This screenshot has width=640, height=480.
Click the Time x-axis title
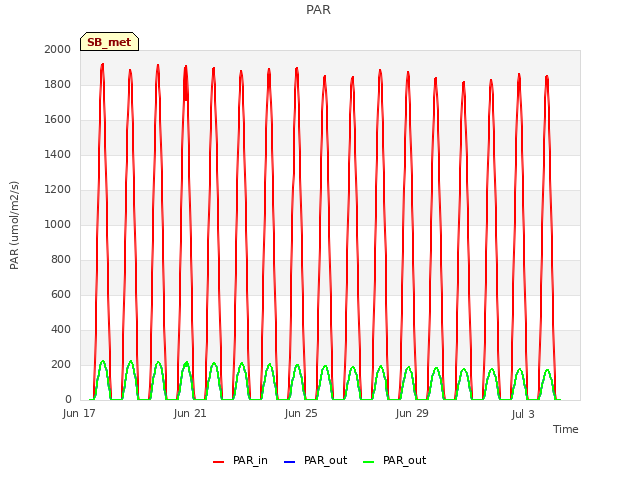[x=566, y=429]
